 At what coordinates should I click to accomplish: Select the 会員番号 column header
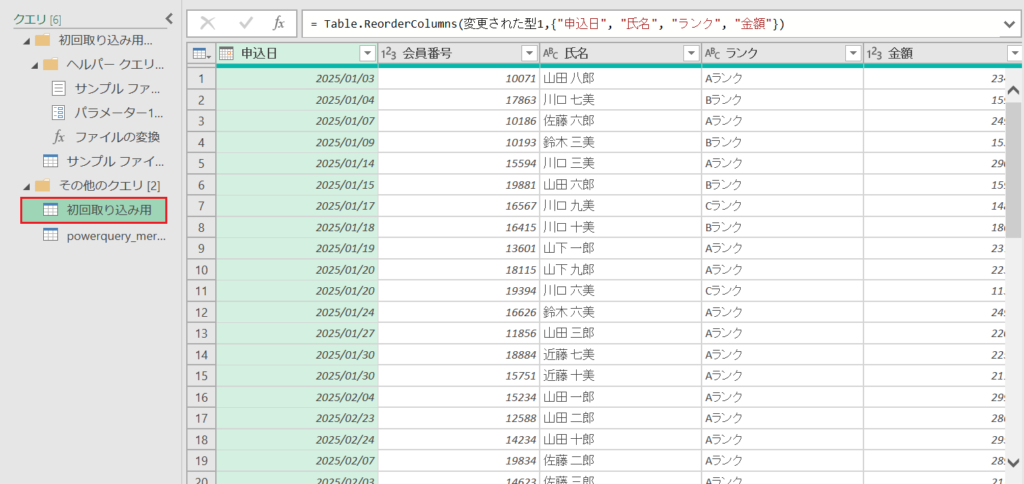(x=458, y=54)
